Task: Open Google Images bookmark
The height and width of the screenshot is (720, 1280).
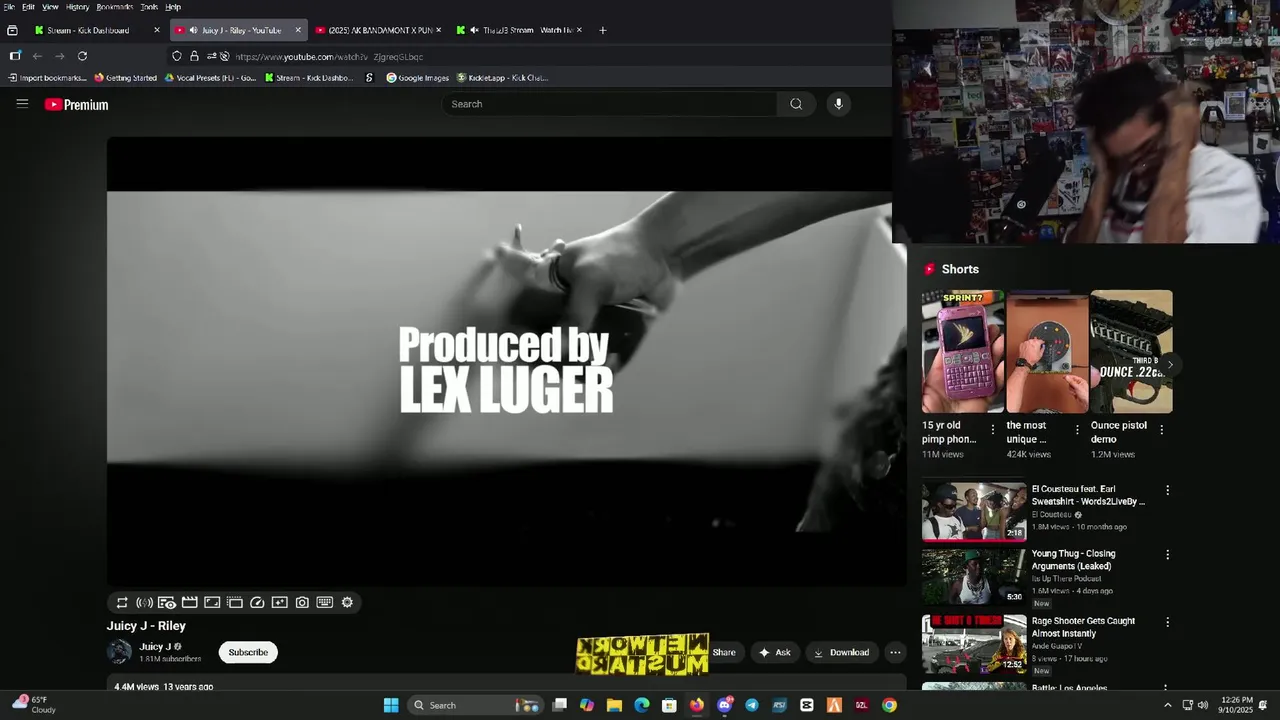Action: pos(417,78)
